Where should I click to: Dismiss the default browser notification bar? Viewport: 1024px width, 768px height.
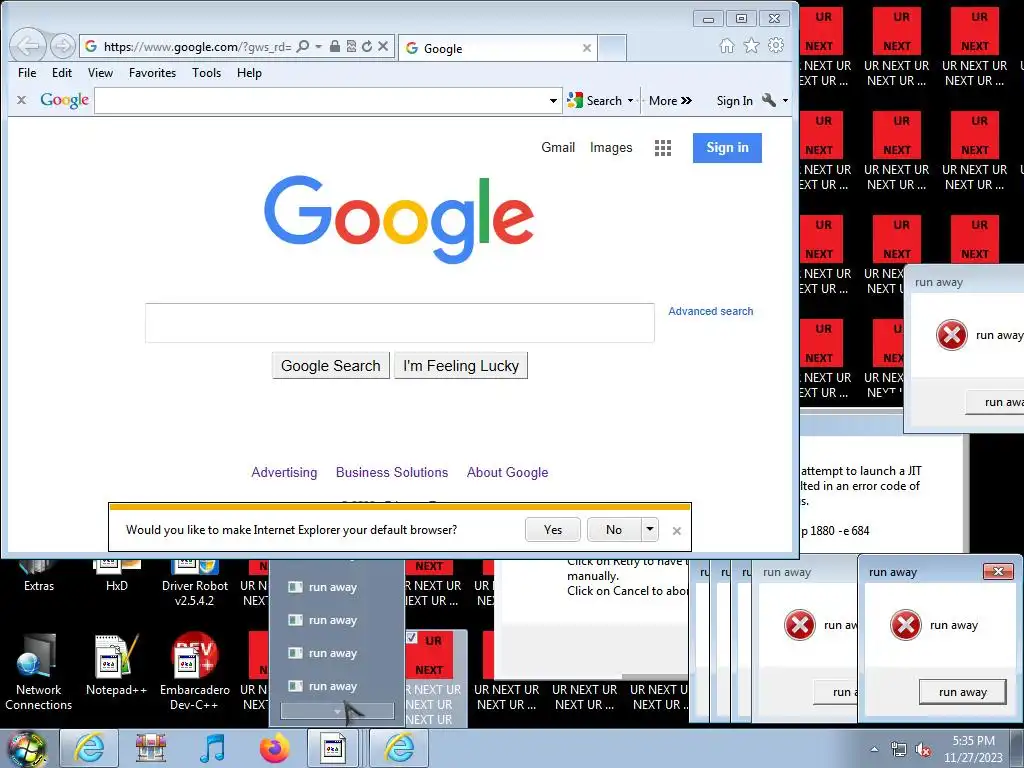677,531
